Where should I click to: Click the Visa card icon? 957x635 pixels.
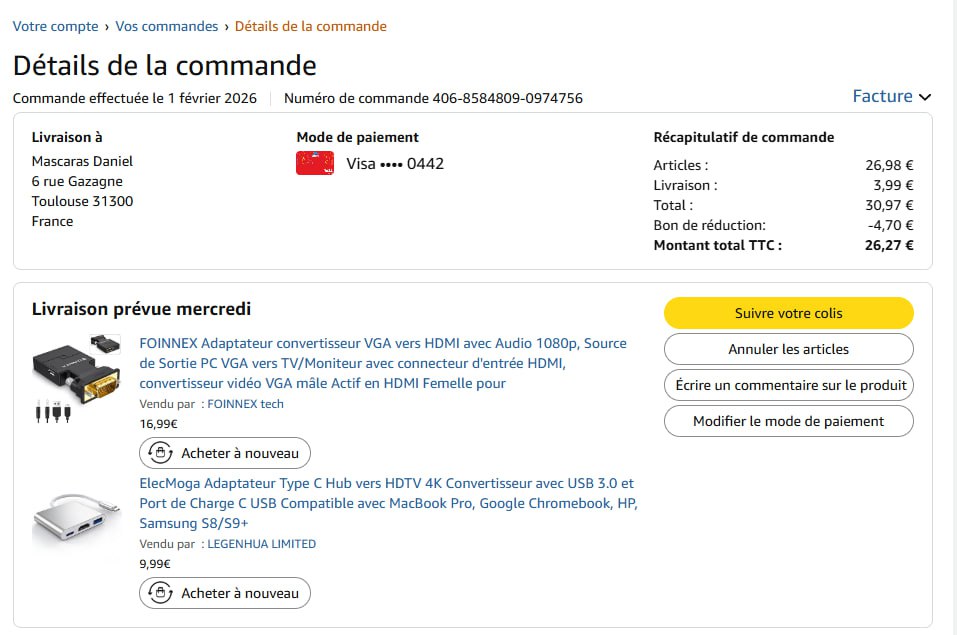[x=314, y=163]
